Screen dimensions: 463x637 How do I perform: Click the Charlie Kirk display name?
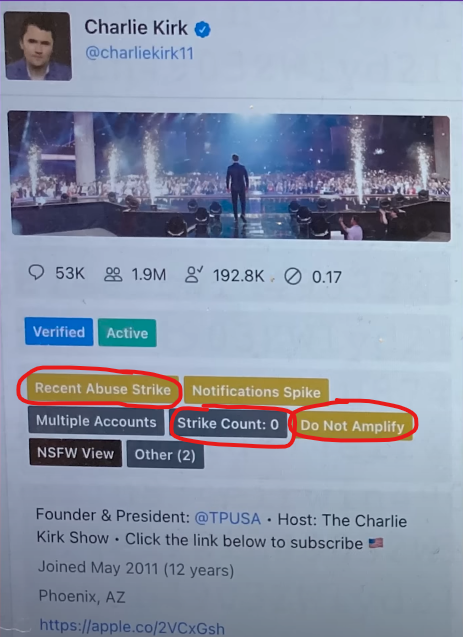coord(136,28)
